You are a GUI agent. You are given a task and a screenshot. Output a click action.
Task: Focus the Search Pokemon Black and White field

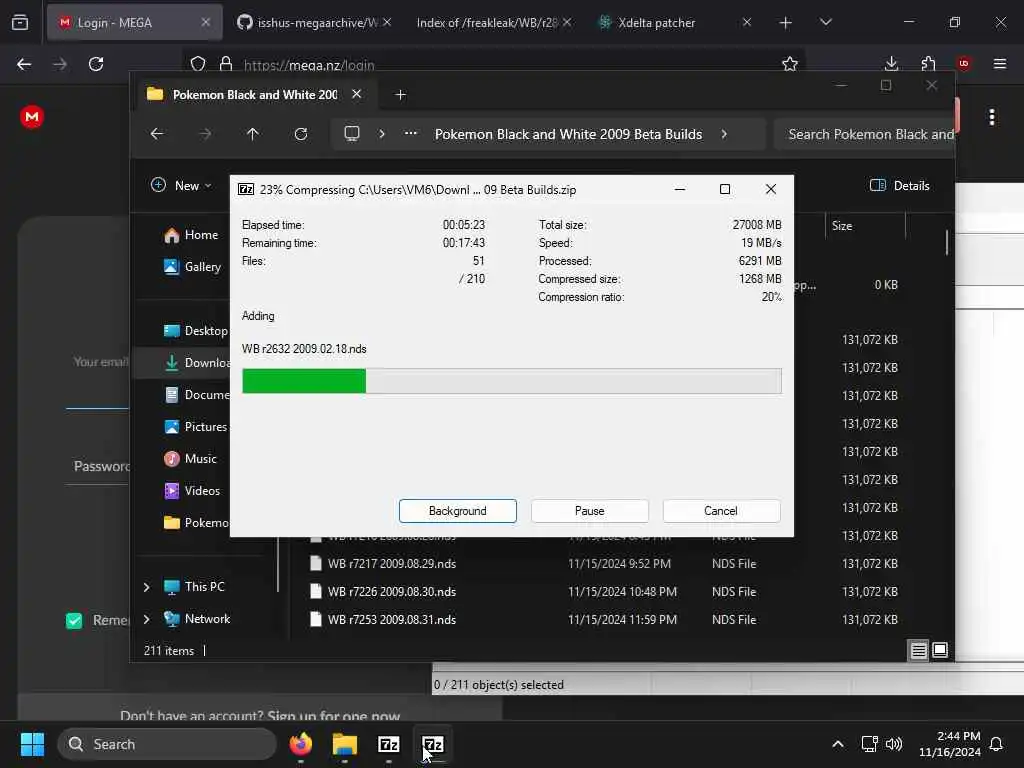(x=864, y=134)
